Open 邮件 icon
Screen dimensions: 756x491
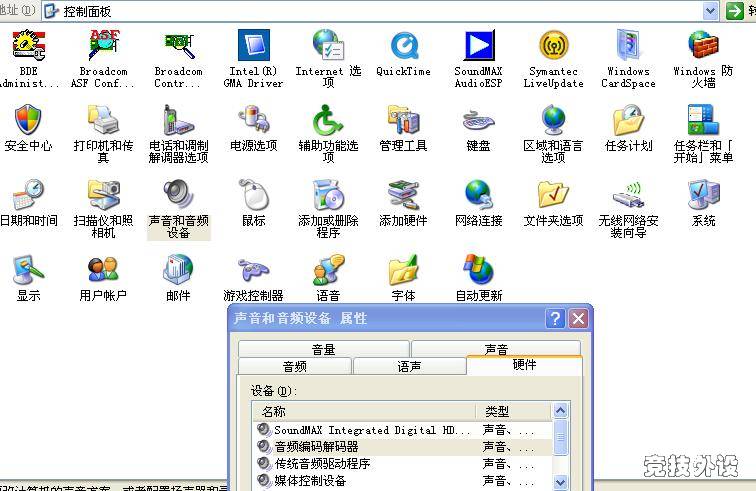click(x=178, y=269)
